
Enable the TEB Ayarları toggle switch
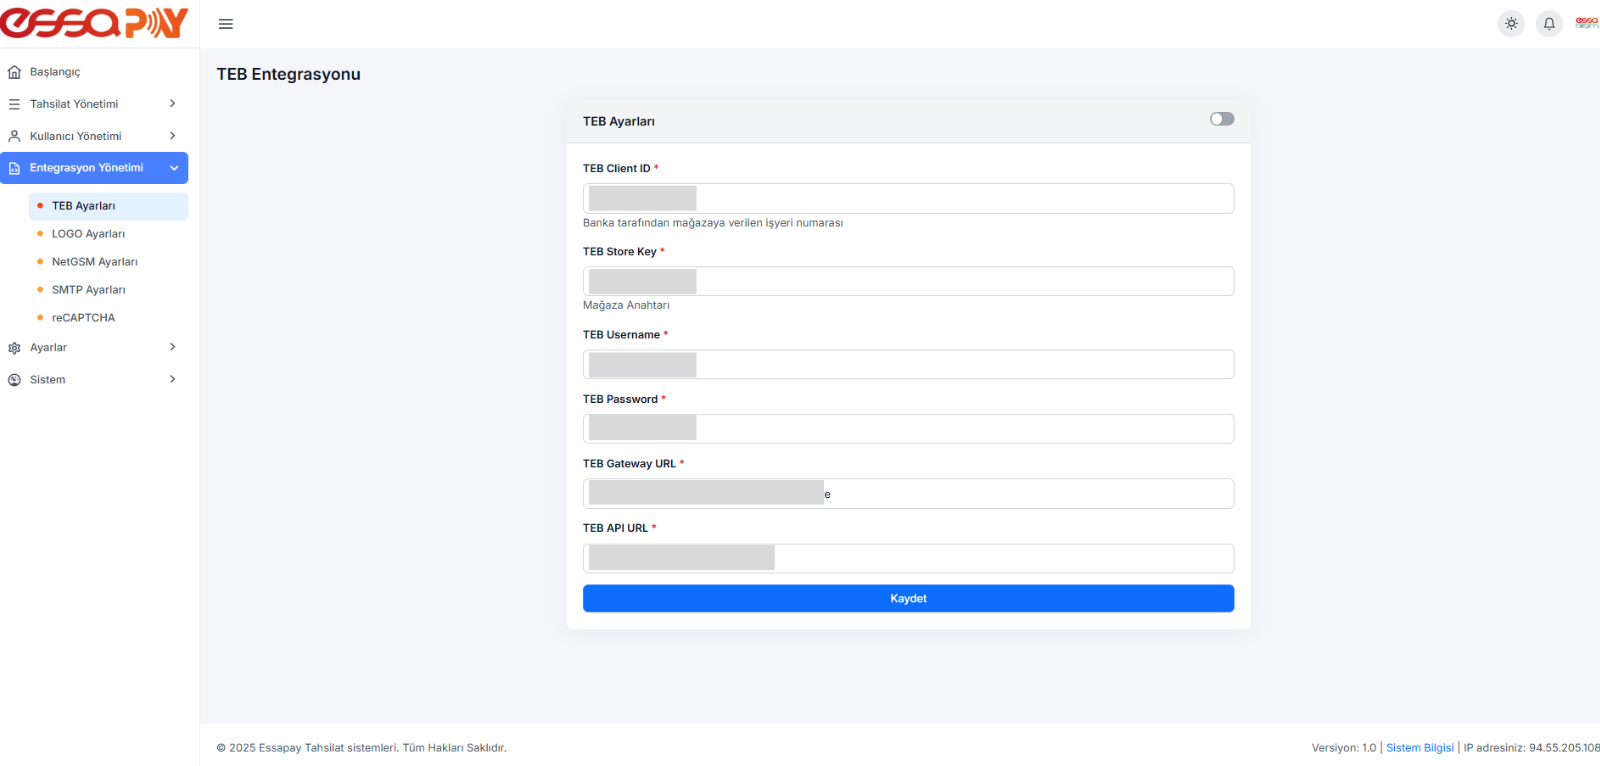coord(1222,119)
